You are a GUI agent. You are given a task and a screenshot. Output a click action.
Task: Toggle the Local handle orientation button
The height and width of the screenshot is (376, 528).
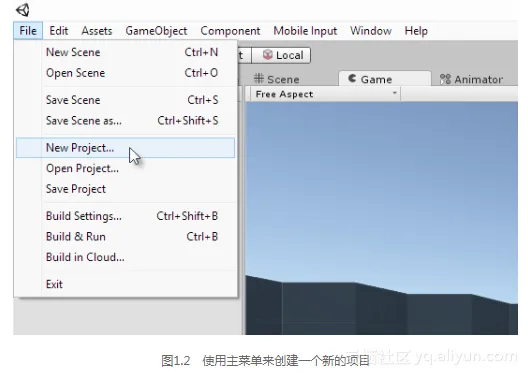(282, 55)
